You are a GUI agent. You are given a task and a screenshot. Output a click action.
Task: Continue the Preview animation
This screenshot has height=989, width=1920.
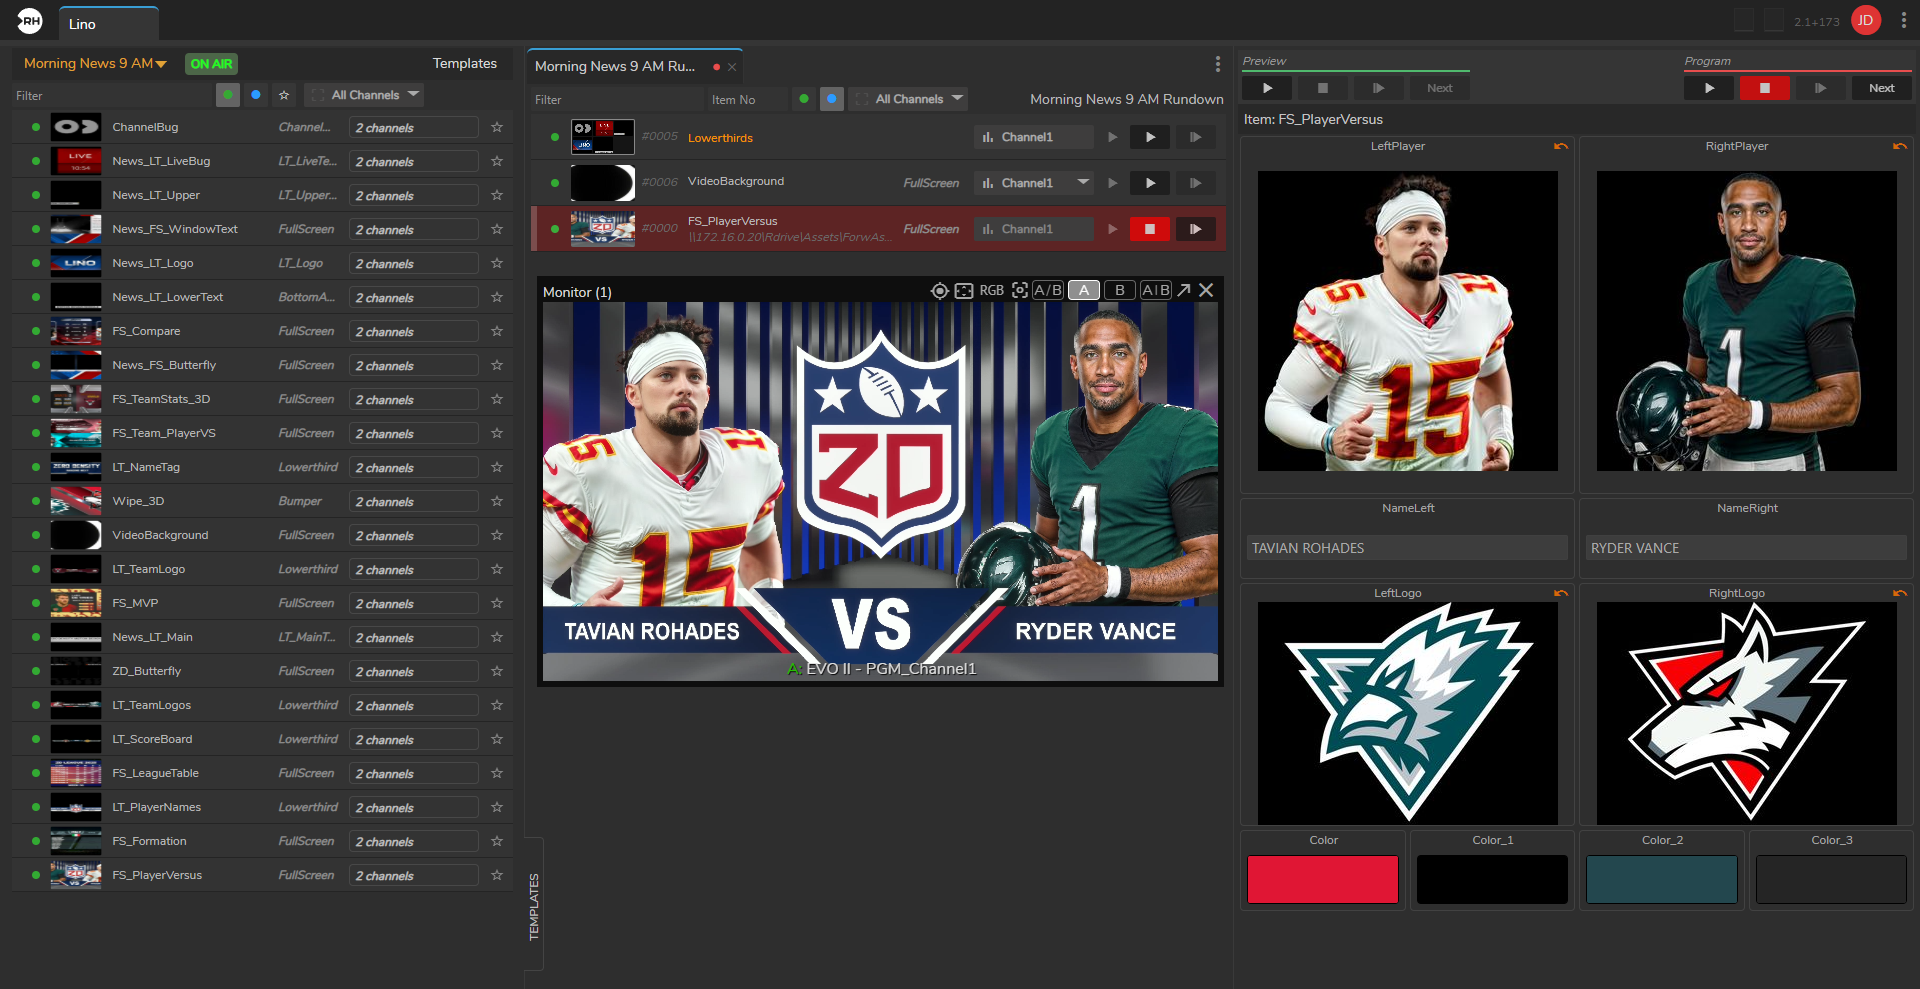1378,88
